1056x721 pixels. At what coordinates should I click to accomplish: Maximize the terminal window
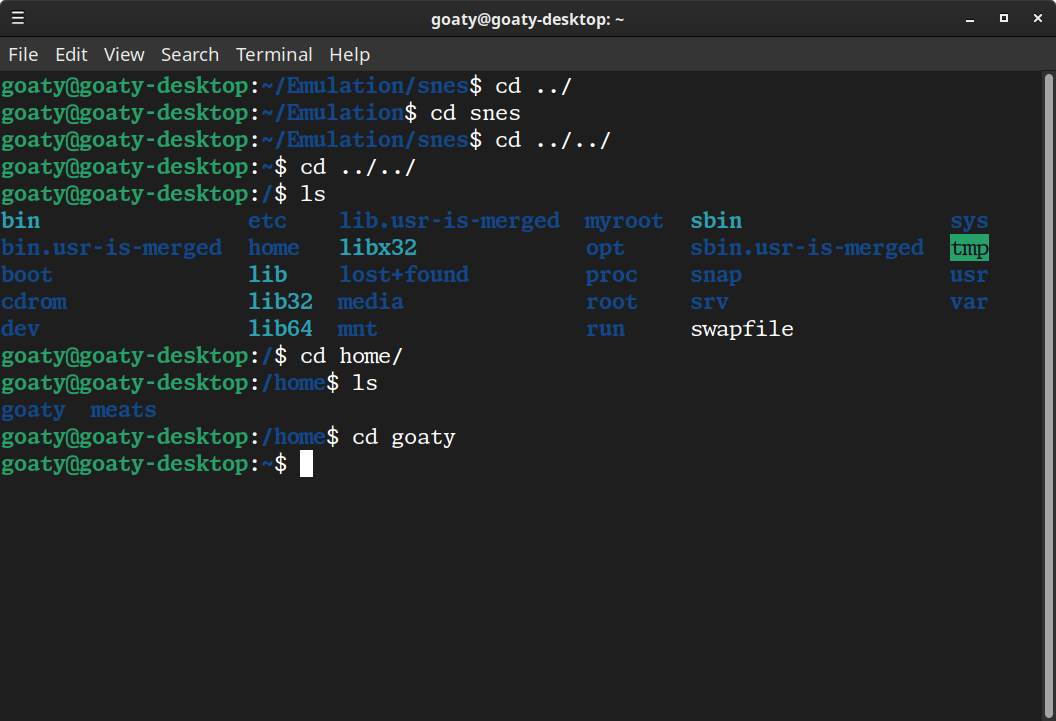pyautogui.click(x=1003, y=18)
